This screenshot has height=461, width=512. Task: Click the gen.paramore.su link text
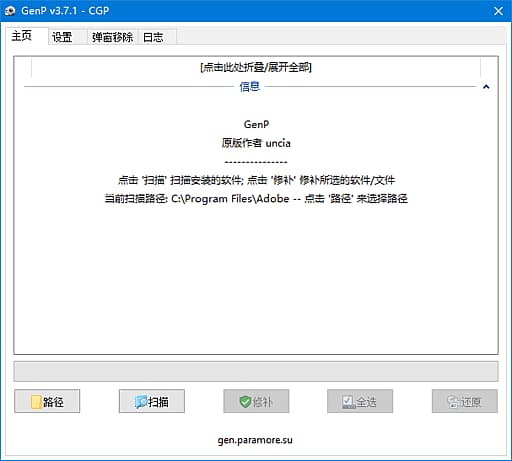(x=255, y=440)
